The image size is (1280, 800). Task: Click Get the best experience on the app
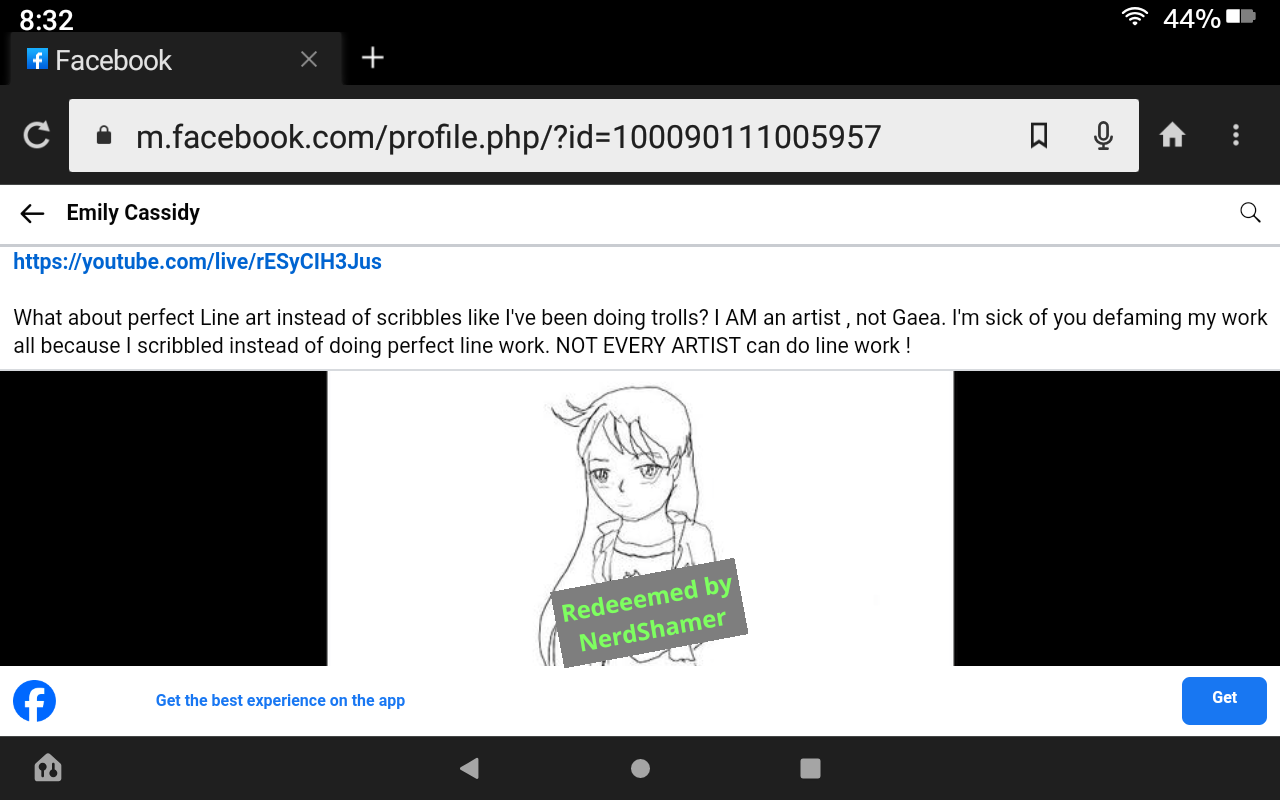click(280, 701)
